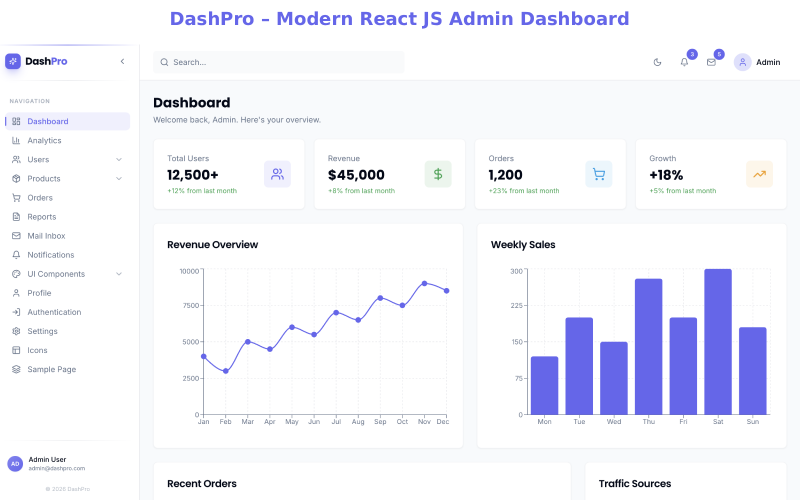Viewport: 800px width, 500px height.
Task: Click the Revenue Overview chart title
Action: (x=213, y=245)
